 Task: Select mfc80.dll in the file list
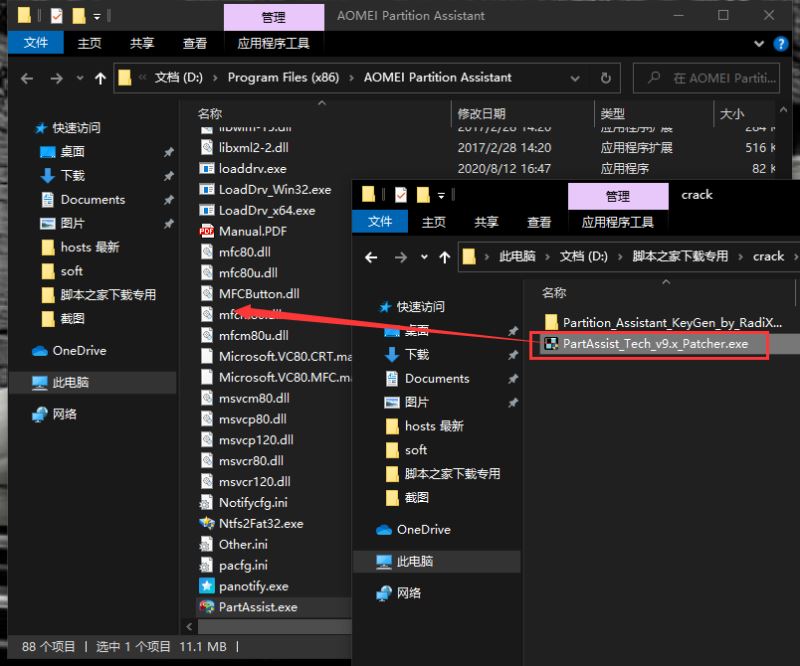pyautogui.click(x=245, y=252)
